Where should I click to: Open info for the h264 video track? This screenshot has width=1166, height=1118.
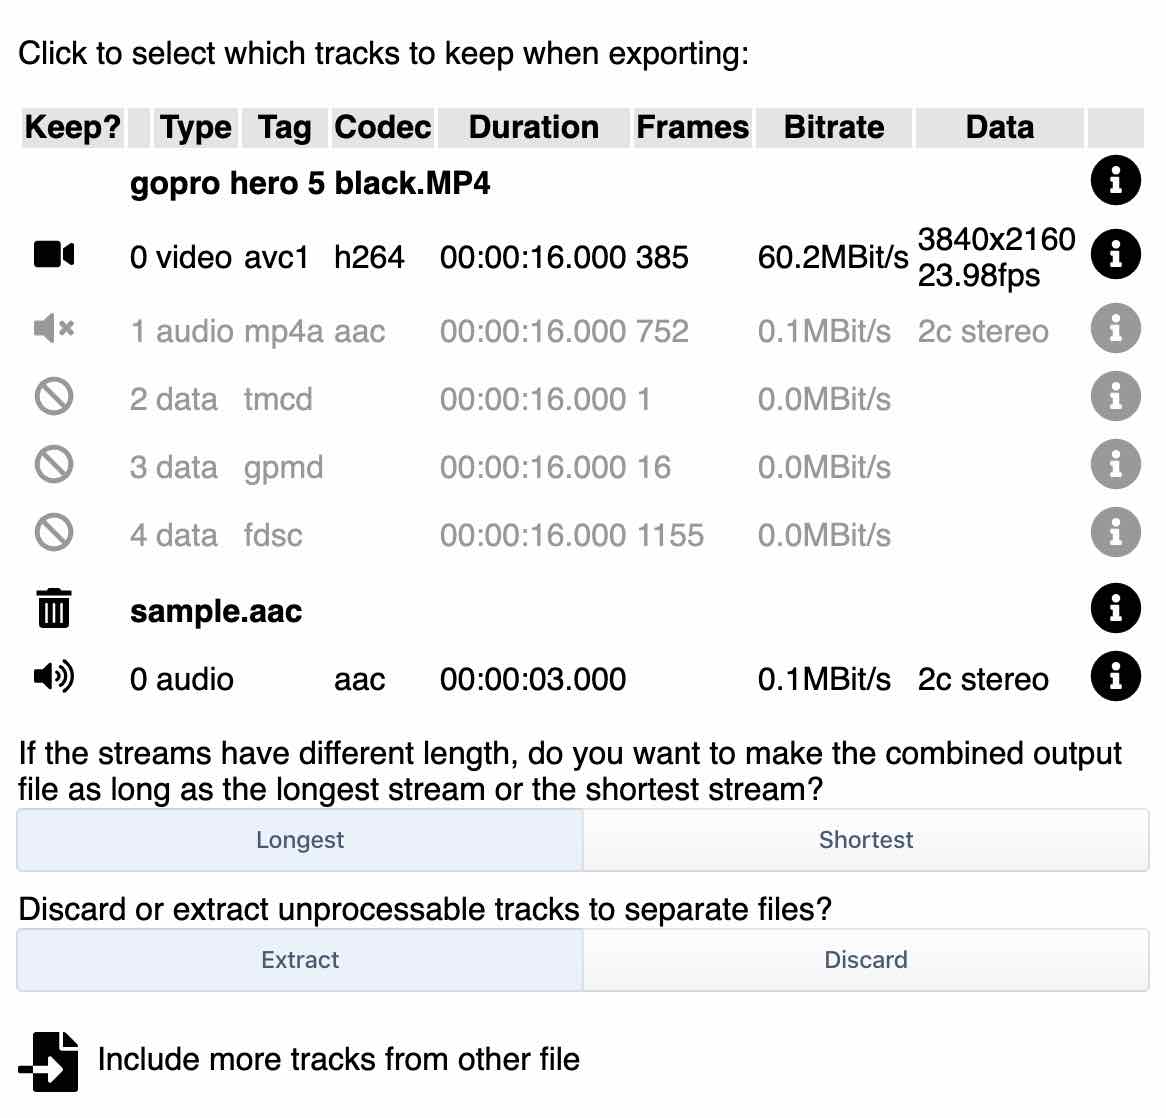click(1116, 254)
